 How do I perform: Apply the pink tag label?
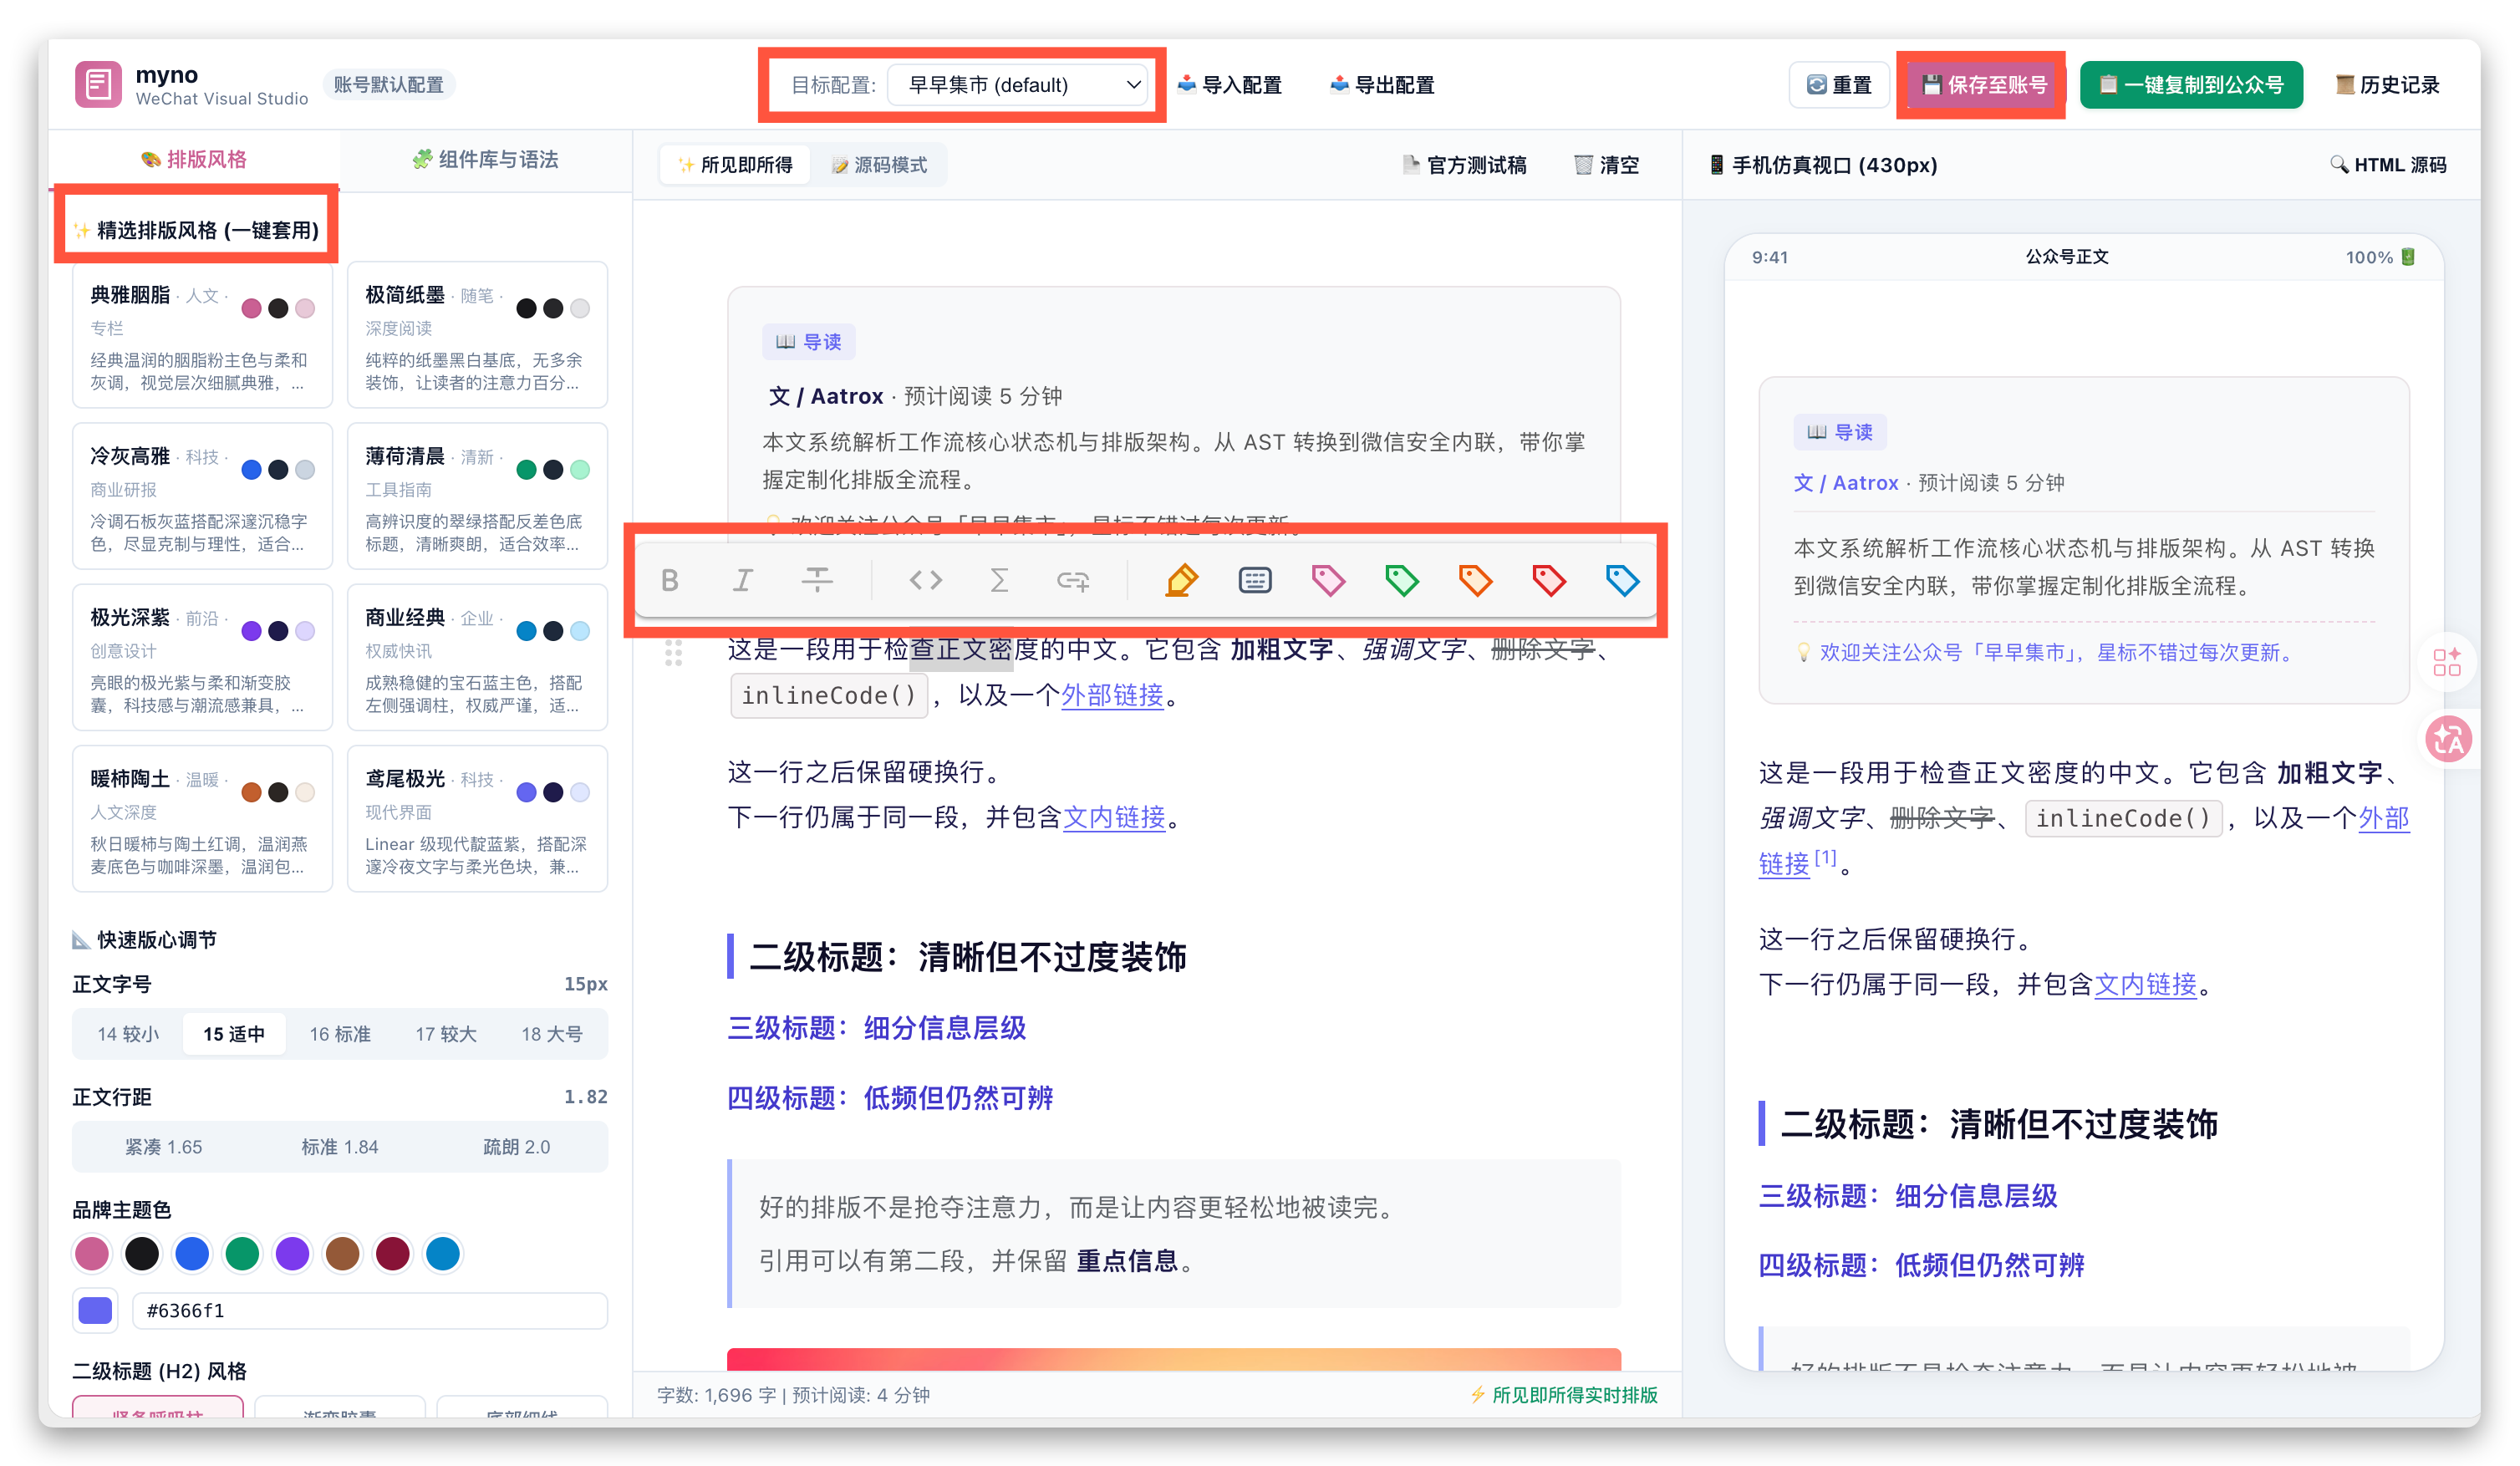pyautogui.click(x=1328, y=580)
